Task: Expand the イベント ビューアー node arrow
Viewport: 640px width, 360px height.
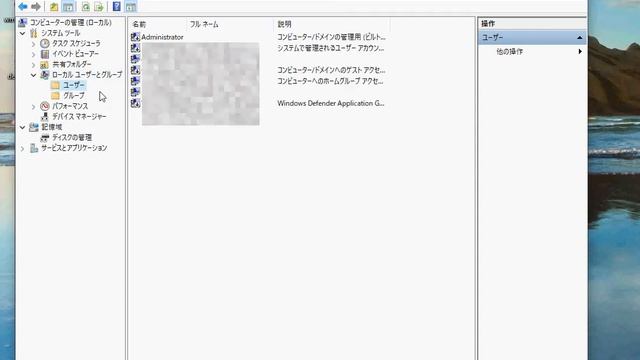Action: pyautogui.click(x=33, y=54)
